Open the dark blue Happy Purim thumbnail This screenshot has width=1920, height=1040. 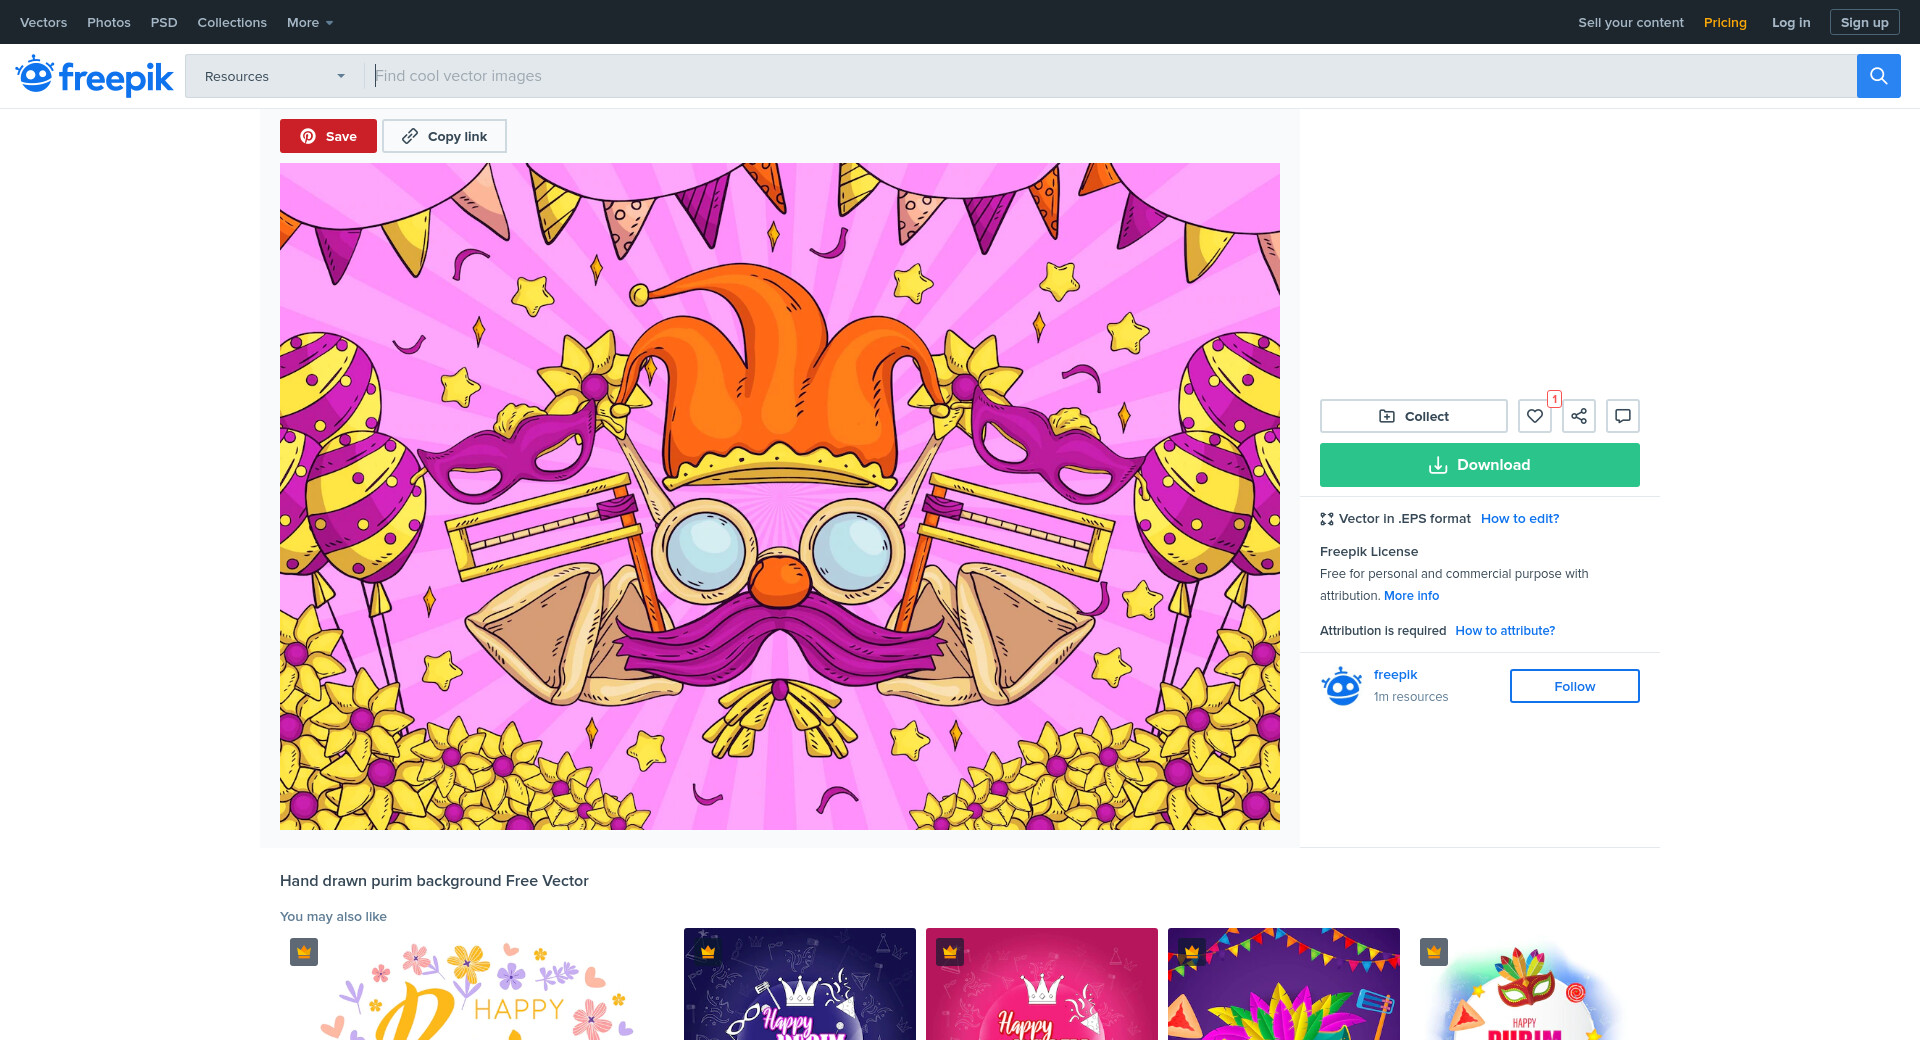click(x=800, y=984)
